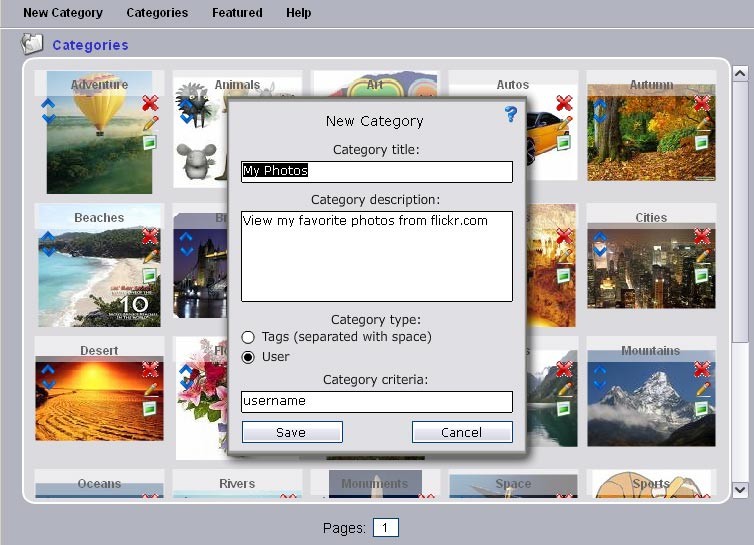The height and width of the screenshot is (545, 754).
Task: Select the Tags (separated with space) option
Action: (248, 337)
